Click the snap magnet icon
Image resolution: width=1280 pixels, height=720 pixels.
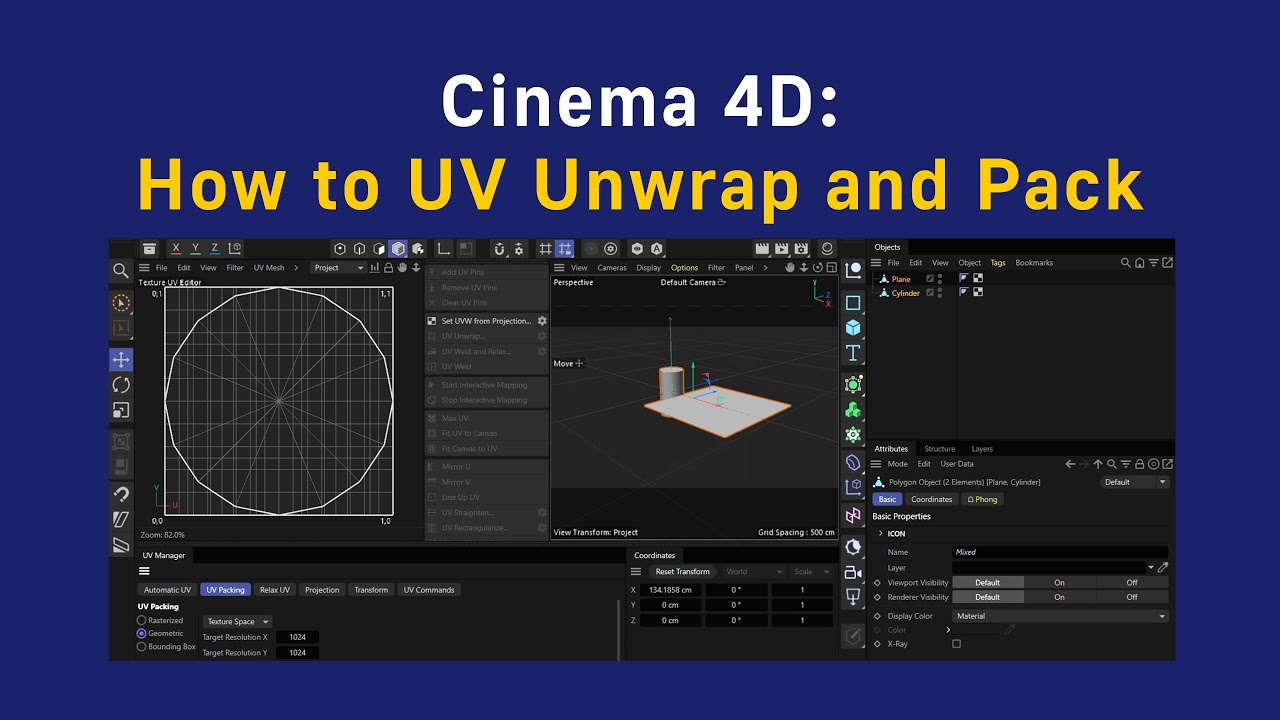(x=500, y=249)
